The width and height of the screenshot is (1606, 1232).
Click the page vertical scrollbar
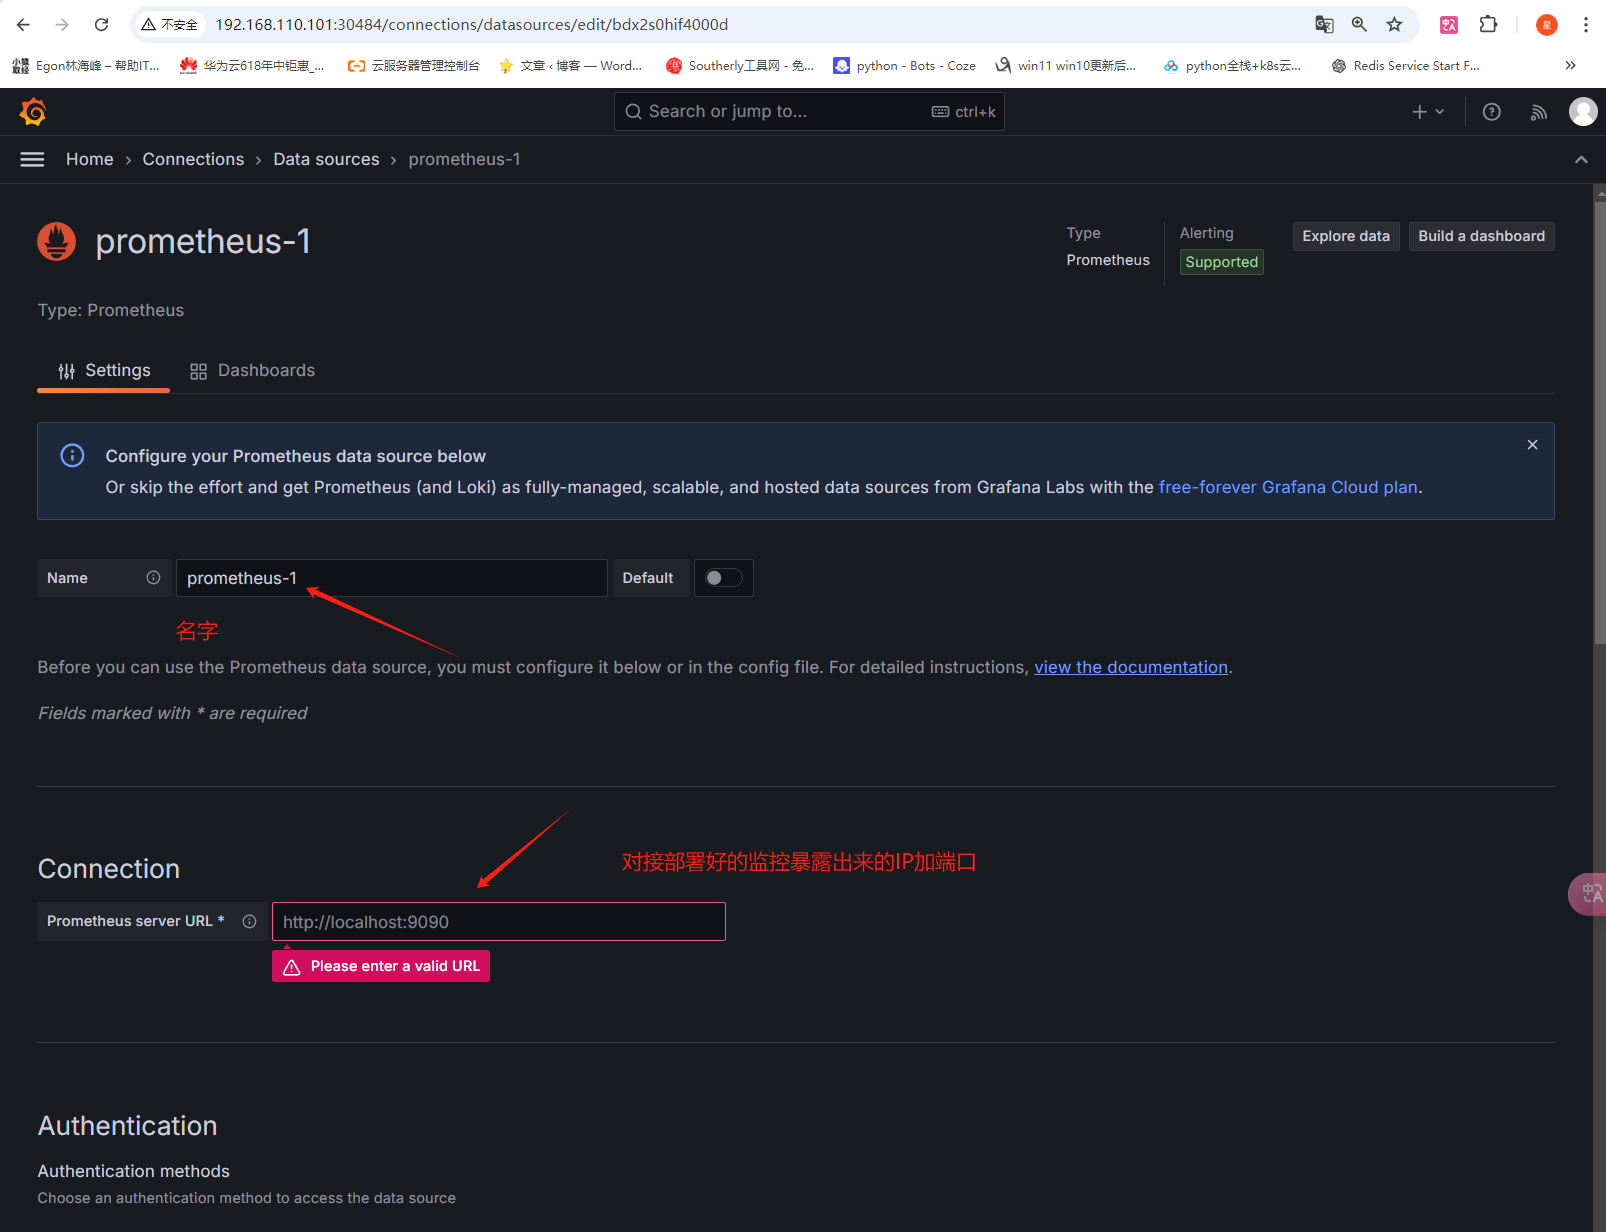point(1600,424)
